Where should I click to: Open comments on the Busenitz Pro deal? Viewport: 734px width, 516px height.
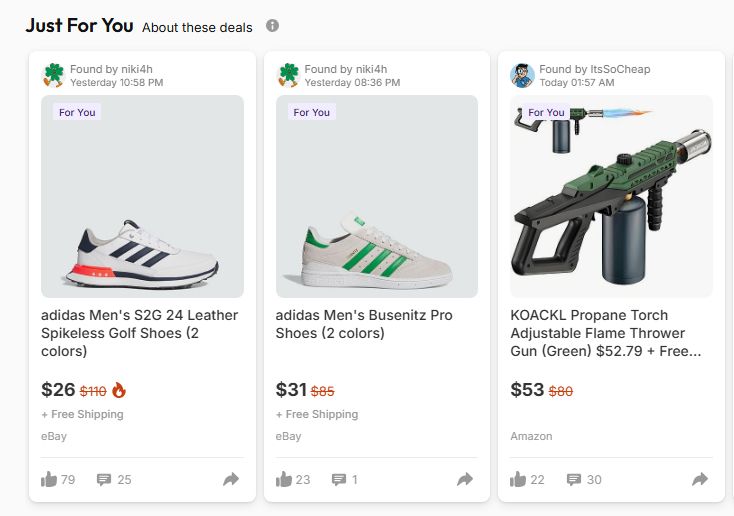[339, 480]
